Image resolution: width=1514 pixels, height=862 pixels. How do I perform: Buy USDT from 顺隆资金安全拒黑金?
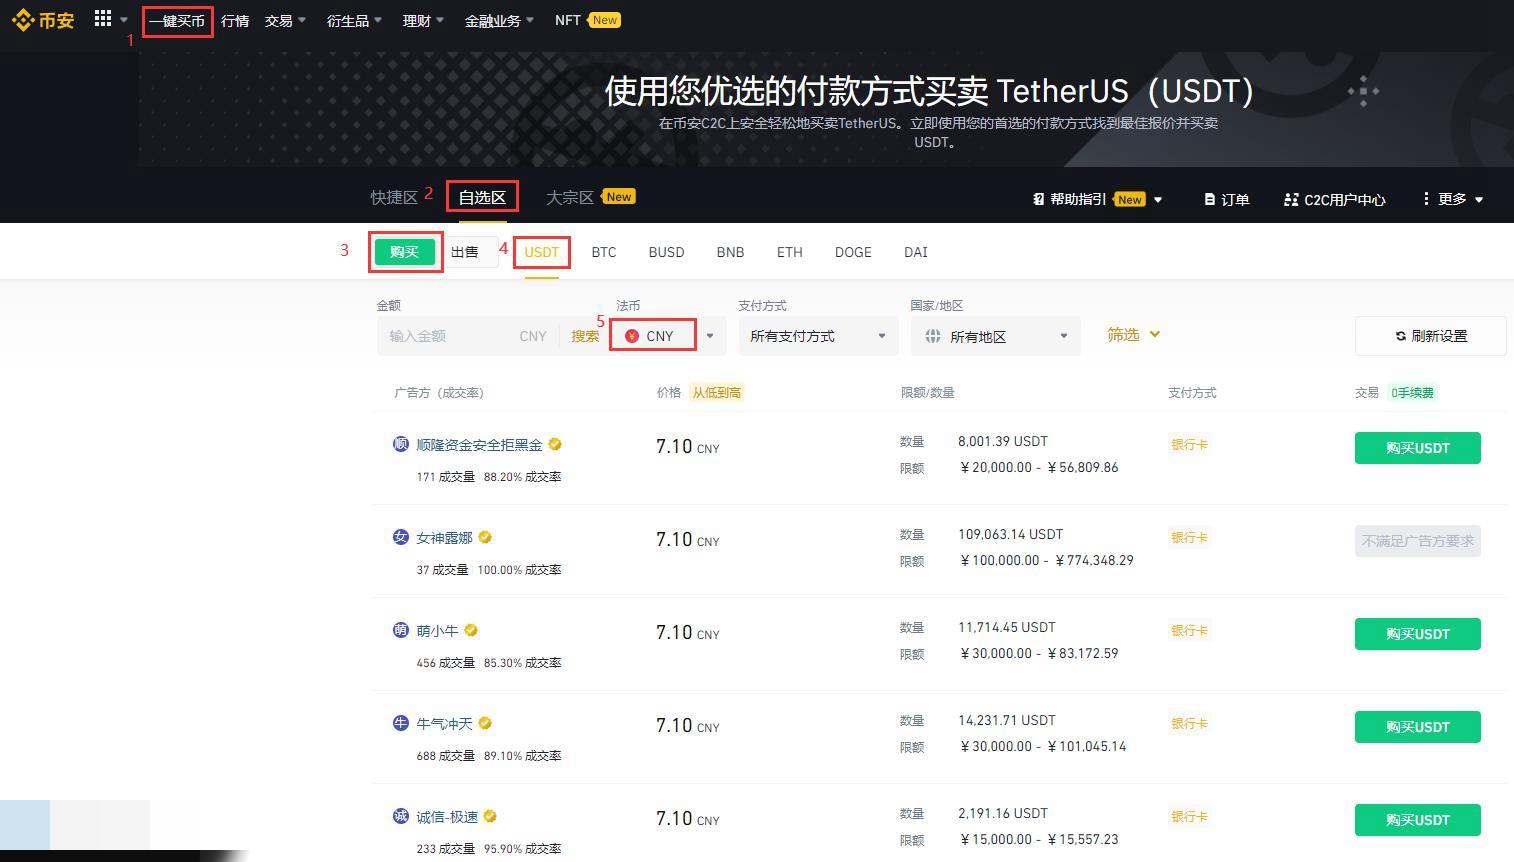(1418, 448)
